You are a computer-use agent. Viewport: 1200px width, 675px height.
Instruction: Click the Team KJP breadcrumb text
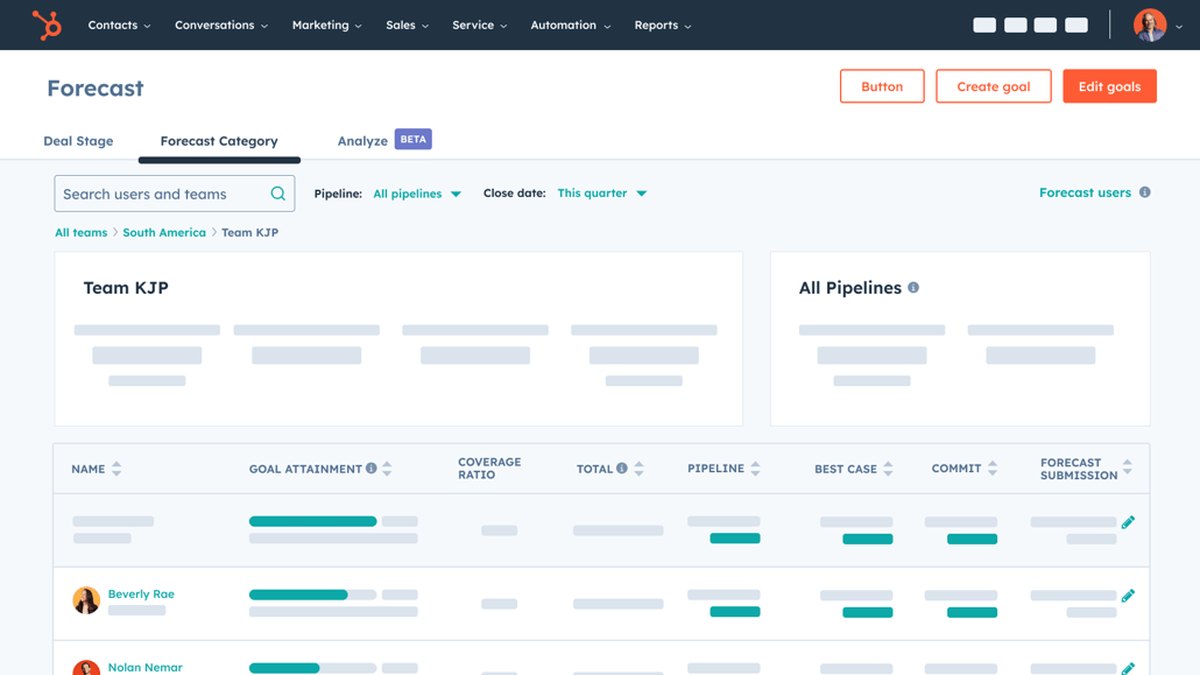(x=250, y=232)
